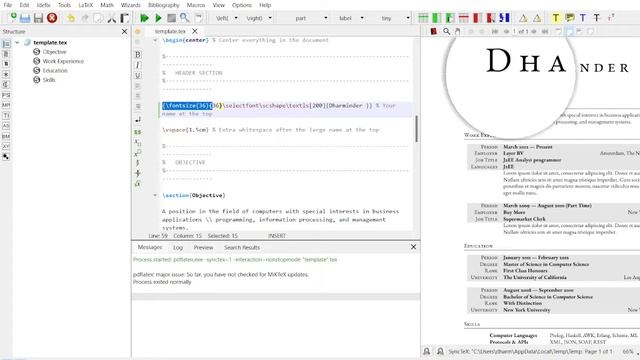The image size is (640, 360).
Task: Open a file with the blue Open icon
Action: click(25, 18)
